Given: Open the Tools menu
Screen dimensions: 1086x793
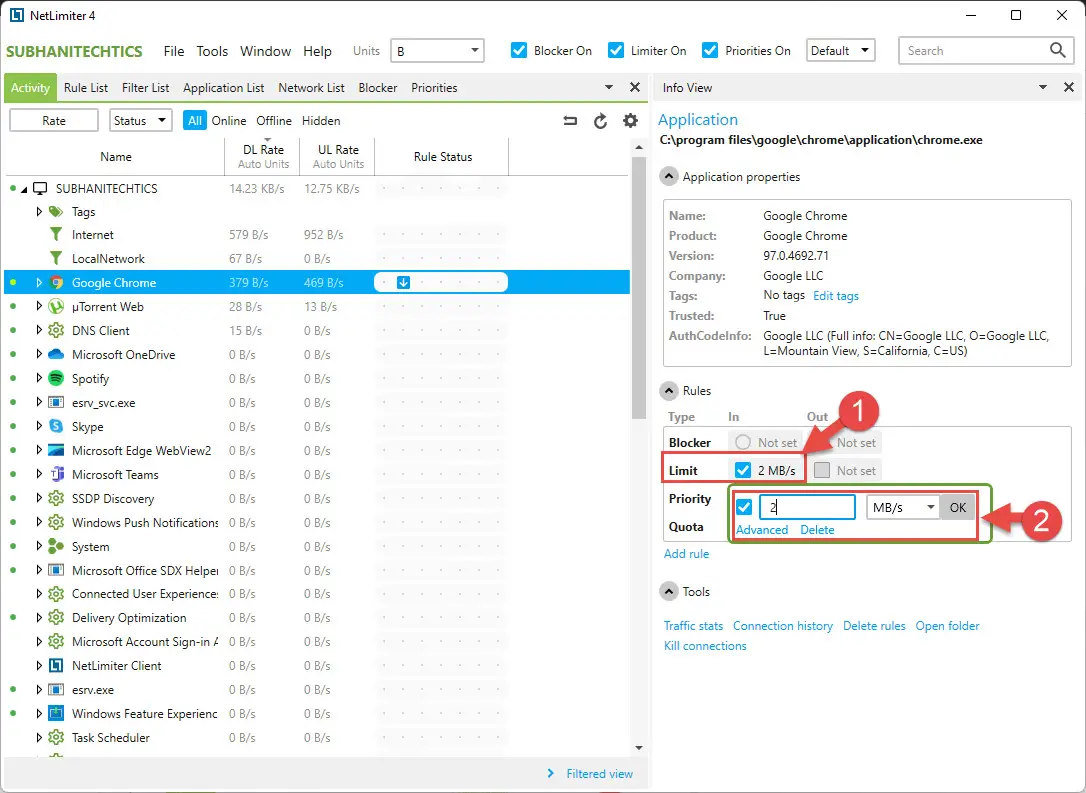Looking at the screenshot, I should (212, 51).
